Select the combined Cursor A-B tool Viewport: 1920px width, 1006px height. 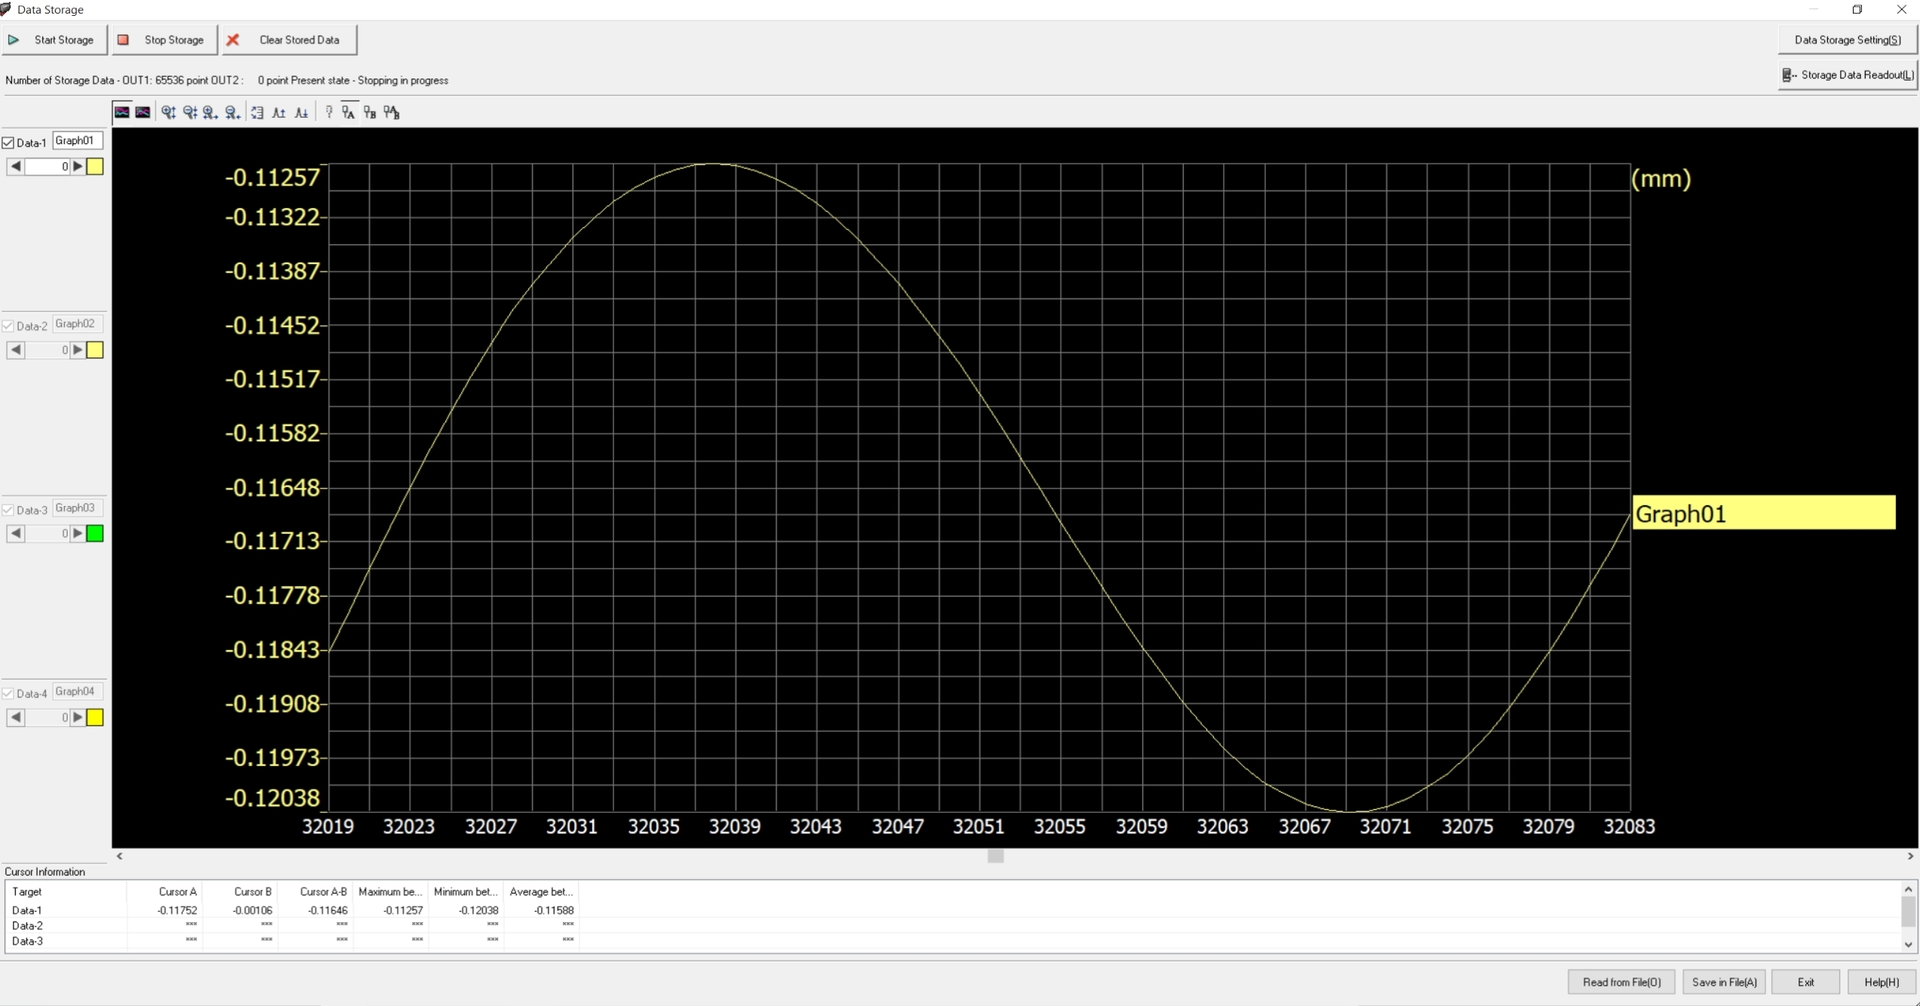392,113
